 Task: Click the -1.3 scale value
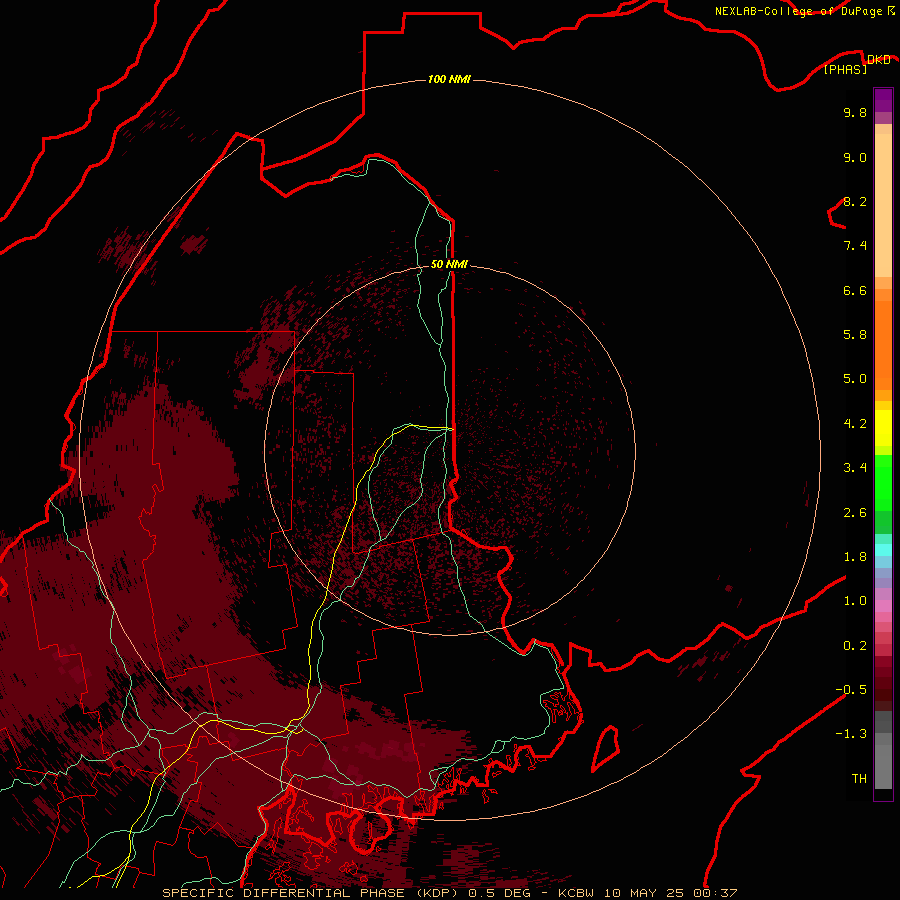click(x=851, y=734)
